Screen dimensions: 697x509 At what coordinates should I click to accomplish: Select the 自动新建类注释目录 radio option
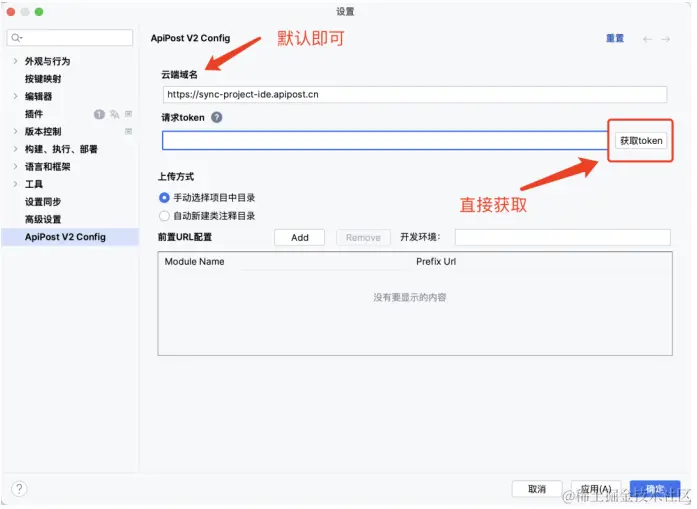pyautogui.click(x=165, y=217)
